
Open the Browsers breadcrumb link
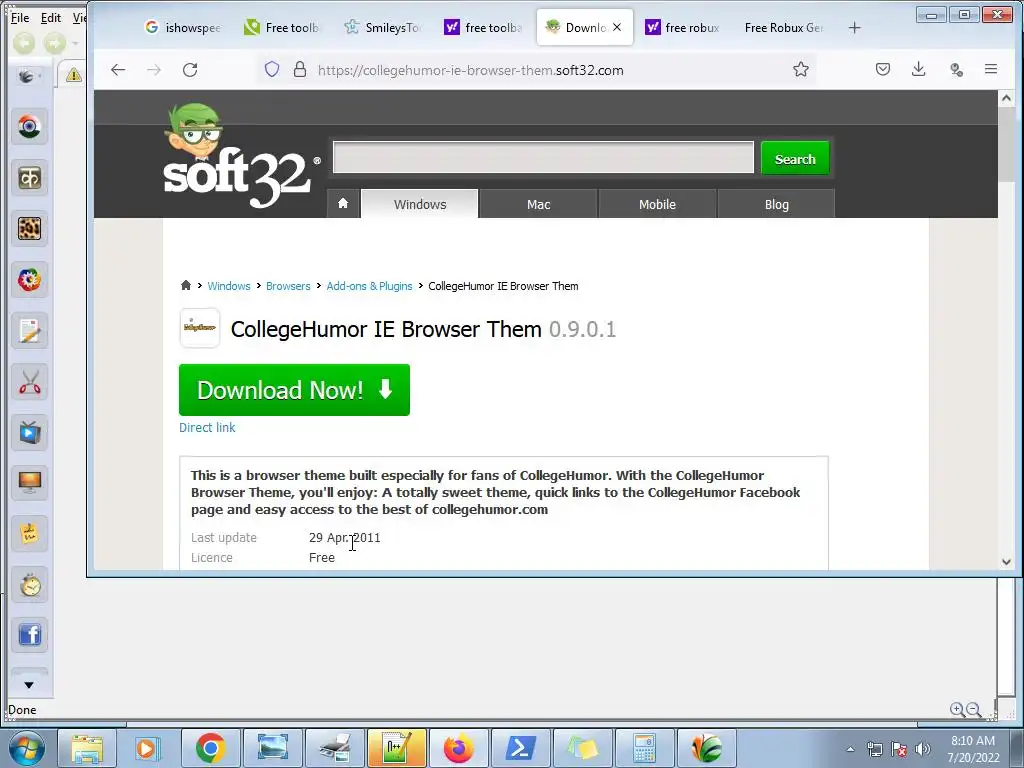click(x=288, y=286)
